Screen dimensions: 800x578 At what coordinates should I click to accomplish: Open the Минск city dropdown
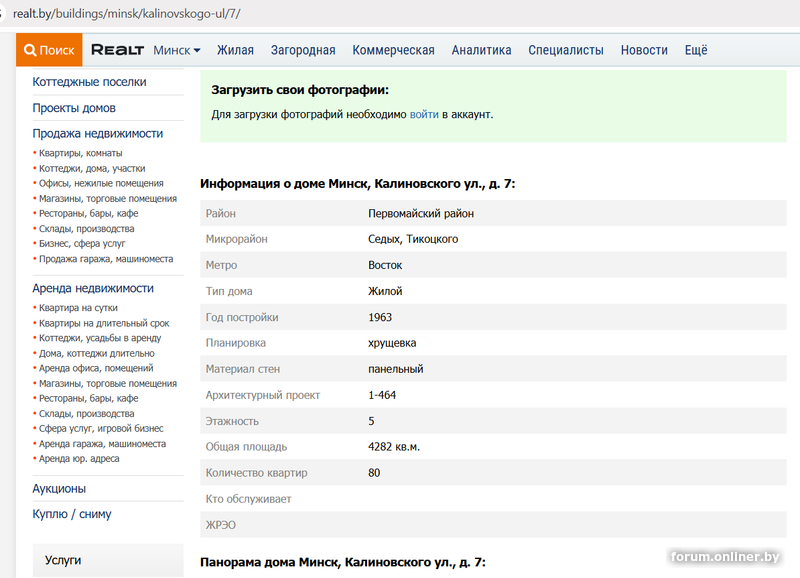click(177, 50)
